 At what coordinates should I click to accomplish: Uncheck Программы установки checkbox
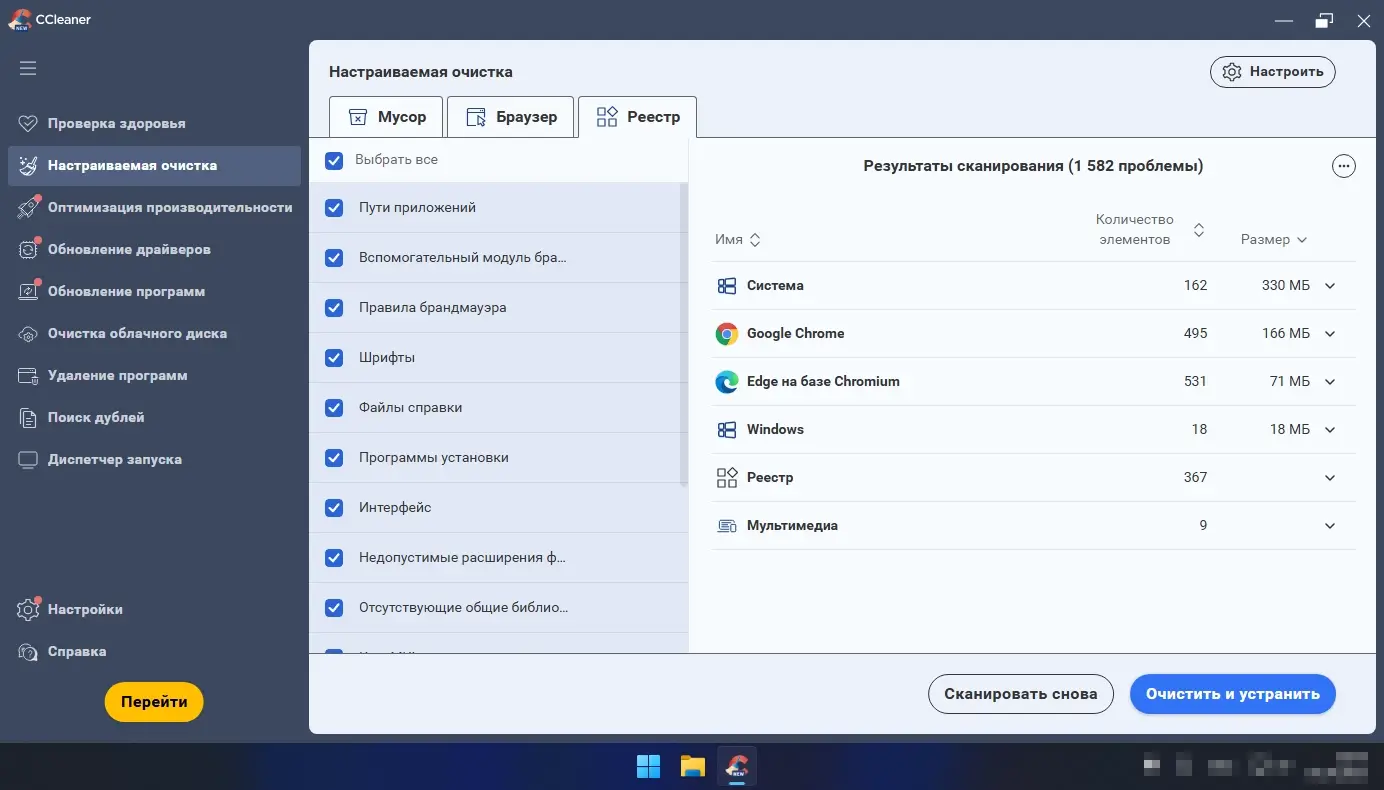pos(334,458)
